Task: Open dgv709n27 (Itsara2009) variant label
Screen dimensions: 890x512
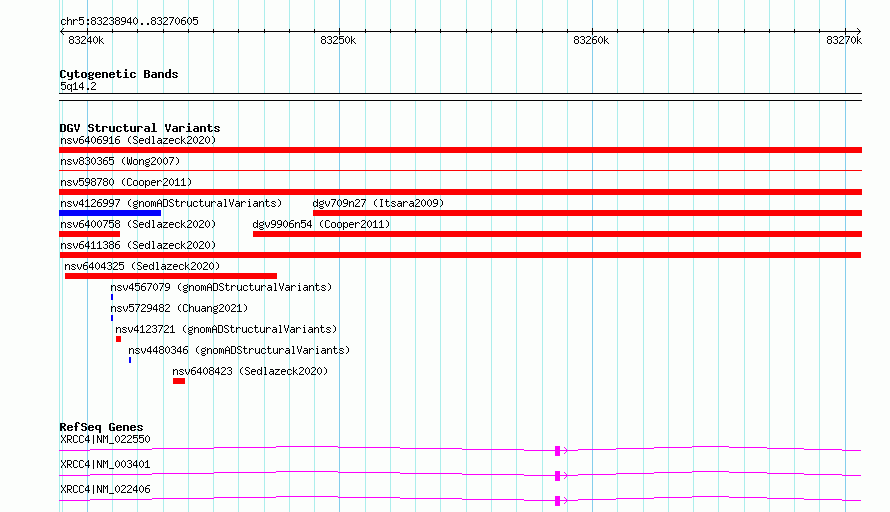Action: click(378, 203)
